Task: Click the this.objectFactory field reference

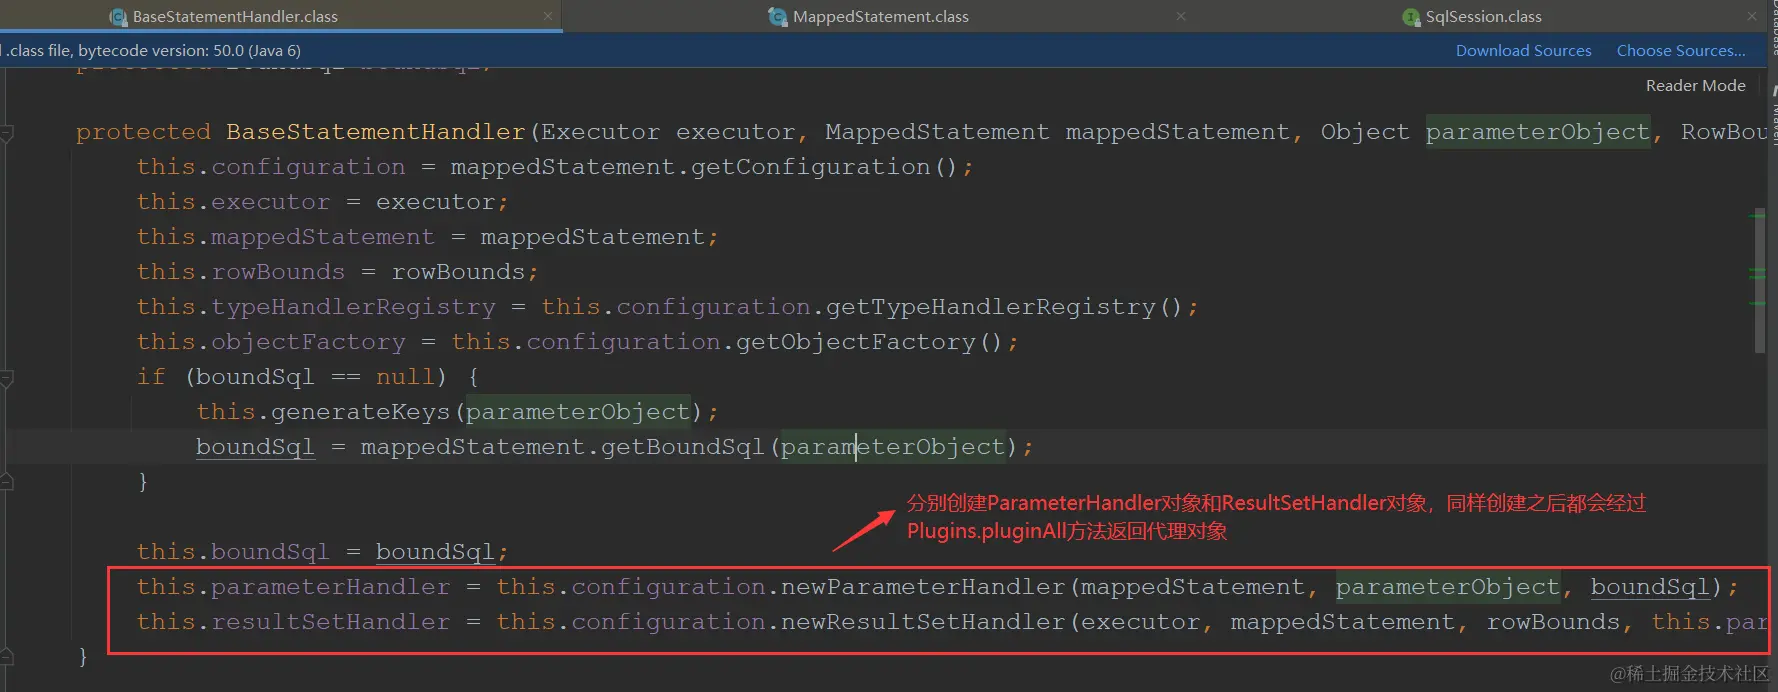Action: 270,342
